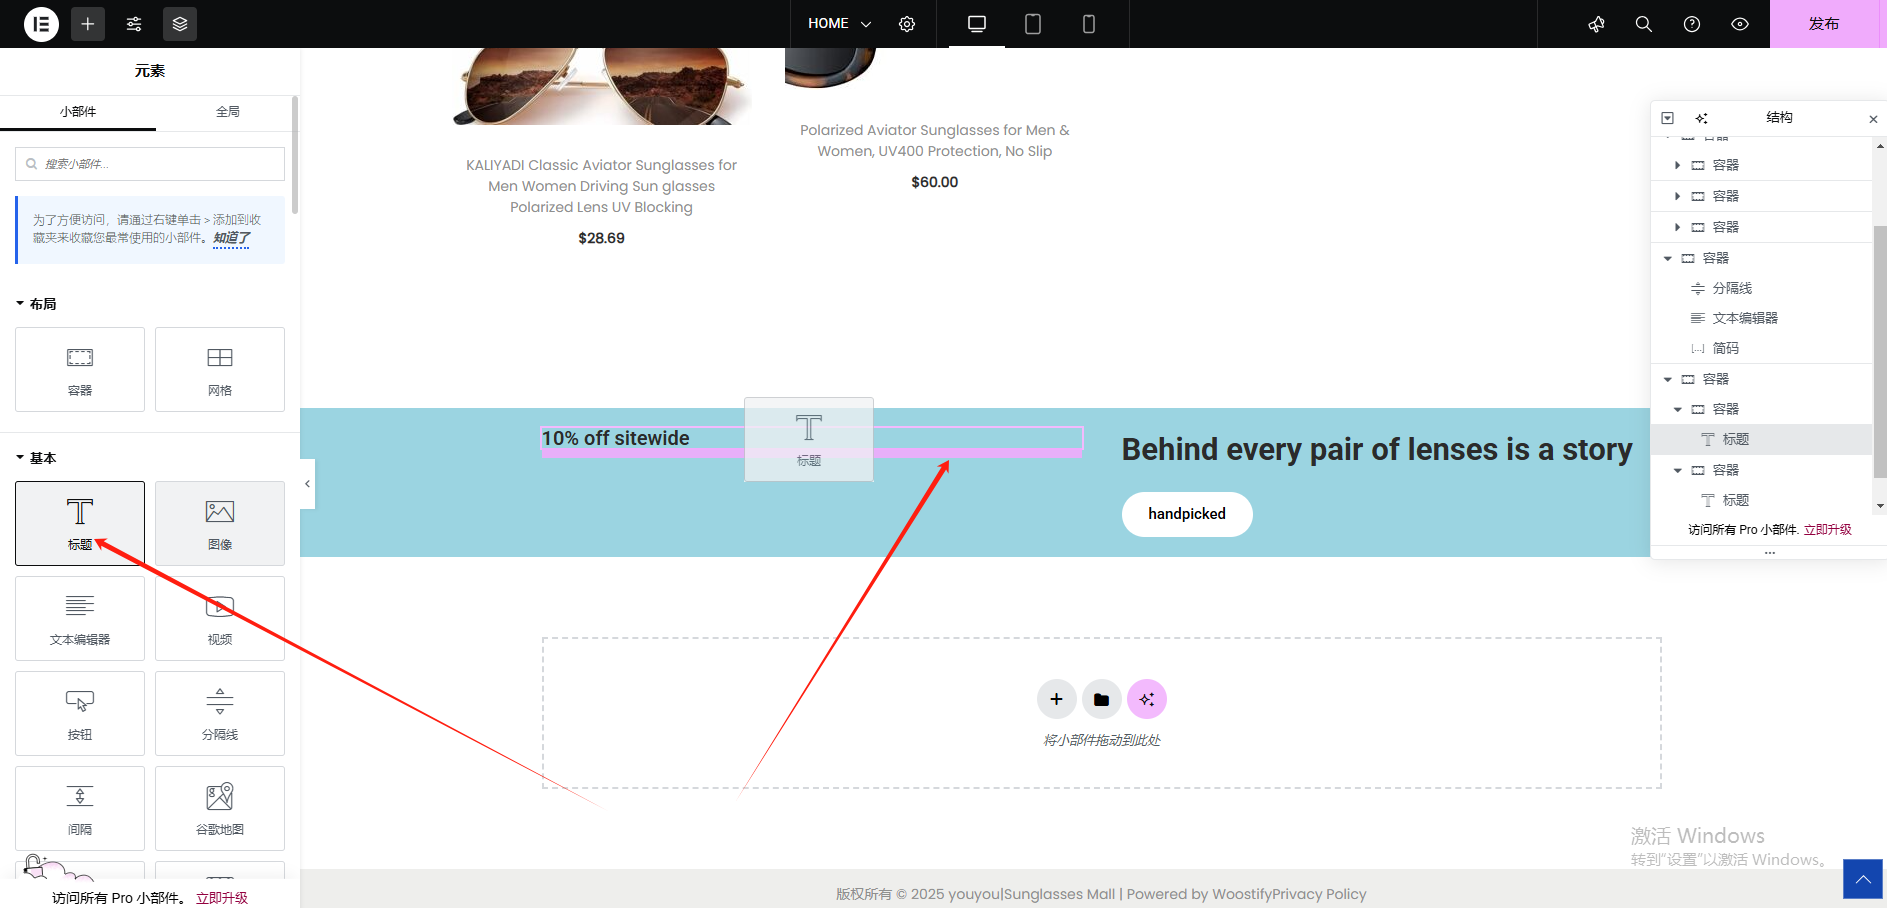
Task: Click the Elementor logo menu icon
Action: click(41, 24)
